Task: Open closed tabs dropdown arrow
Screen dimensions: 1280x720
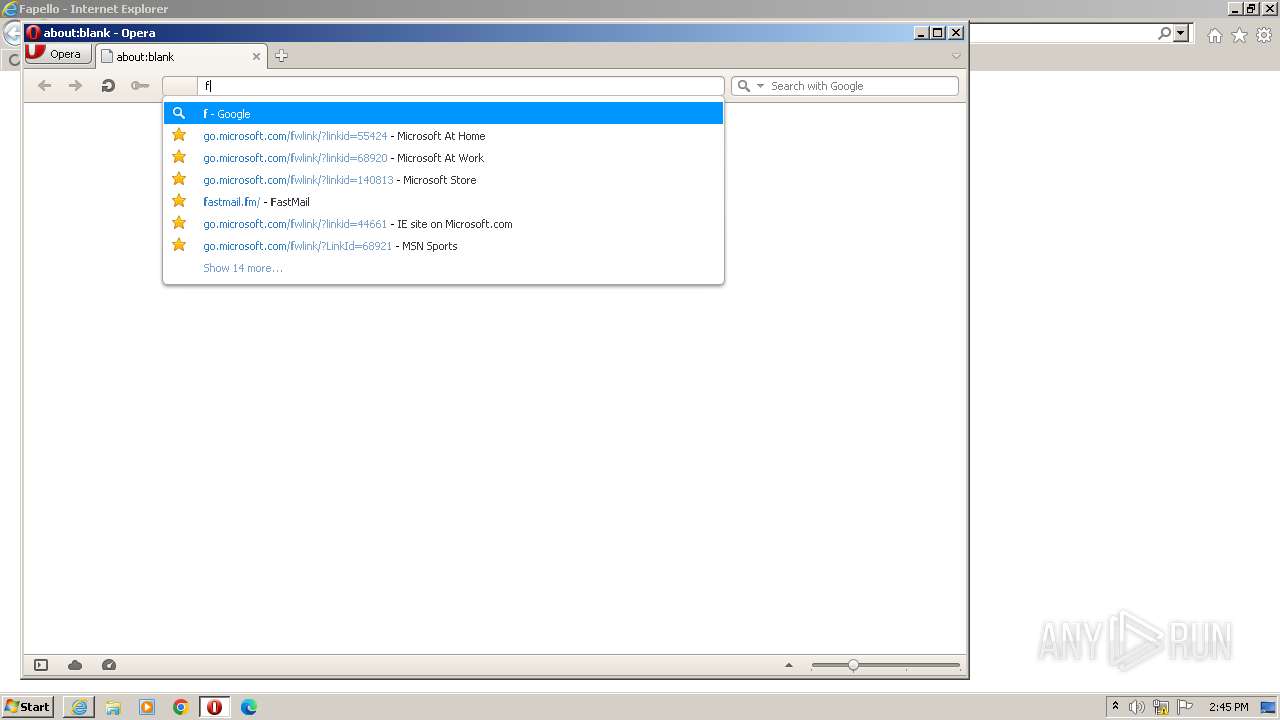Action: [x=956, y=56]
